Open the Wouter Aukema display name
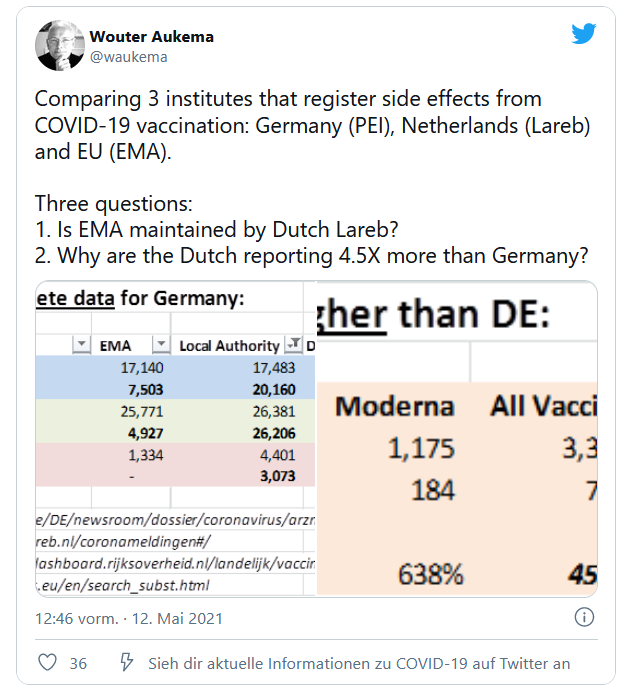Image resolution: width=624 pixels, height=695 pixels. [x=152, y=36]
